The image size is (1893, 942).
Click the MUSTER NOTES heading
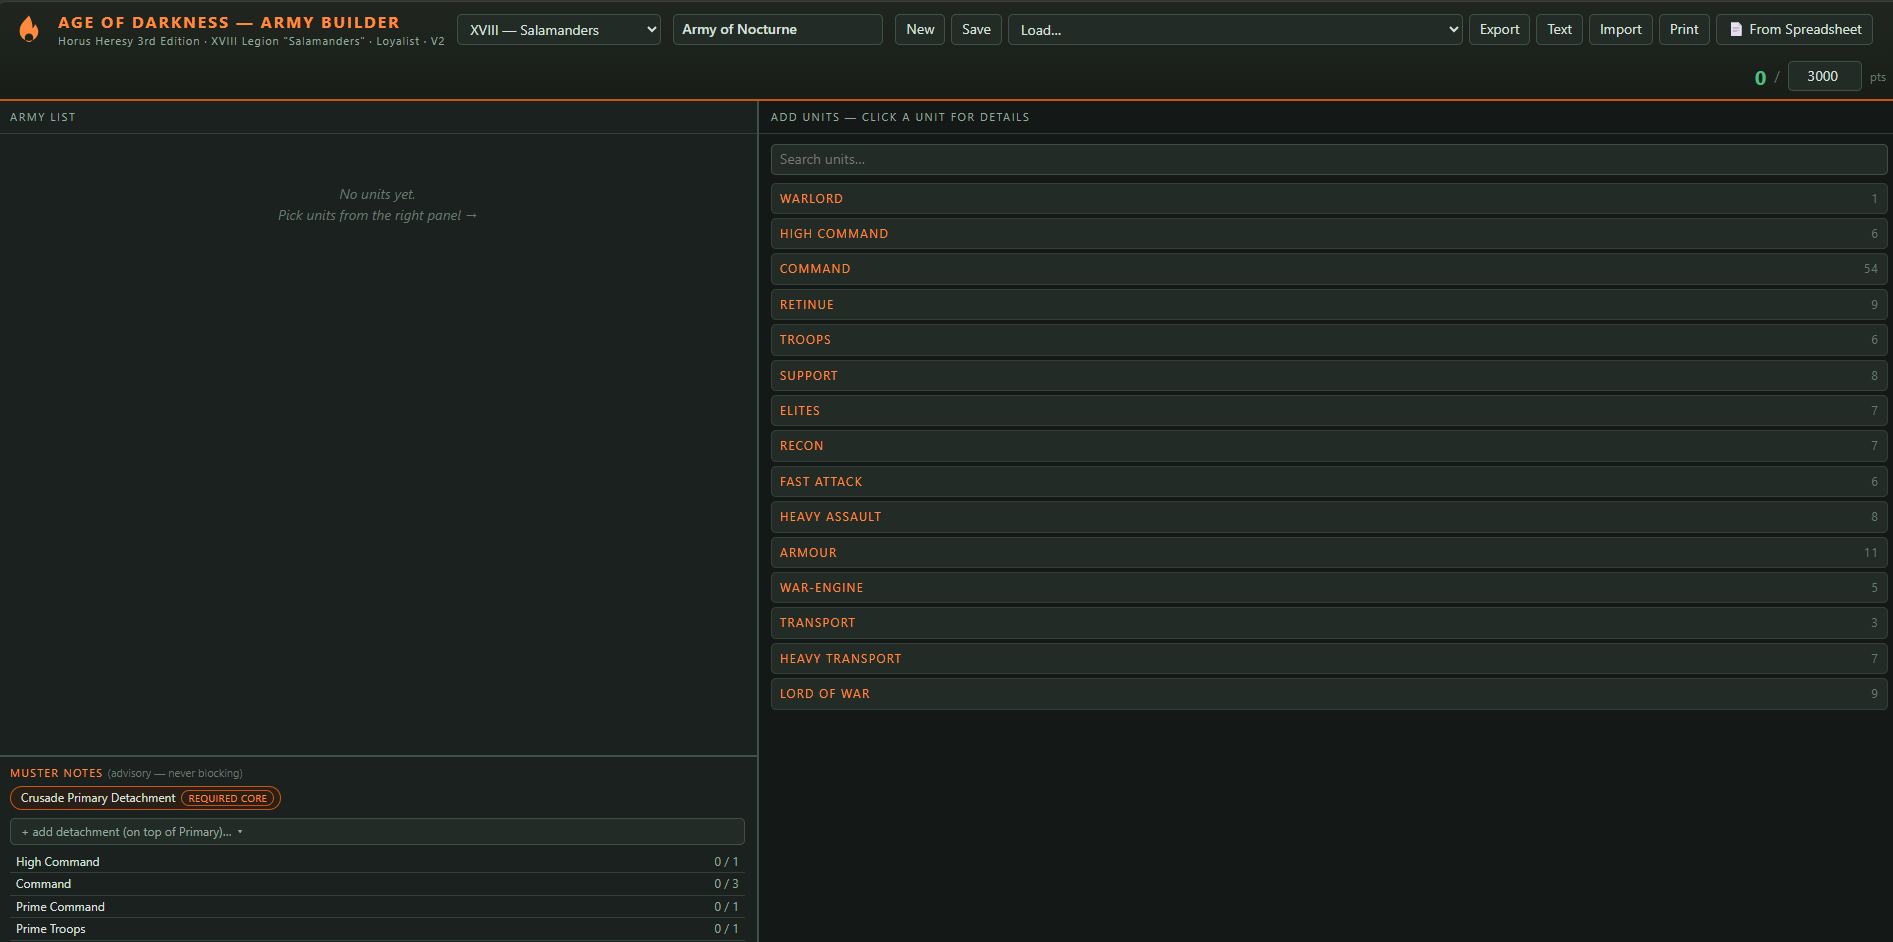pos(56,773)
